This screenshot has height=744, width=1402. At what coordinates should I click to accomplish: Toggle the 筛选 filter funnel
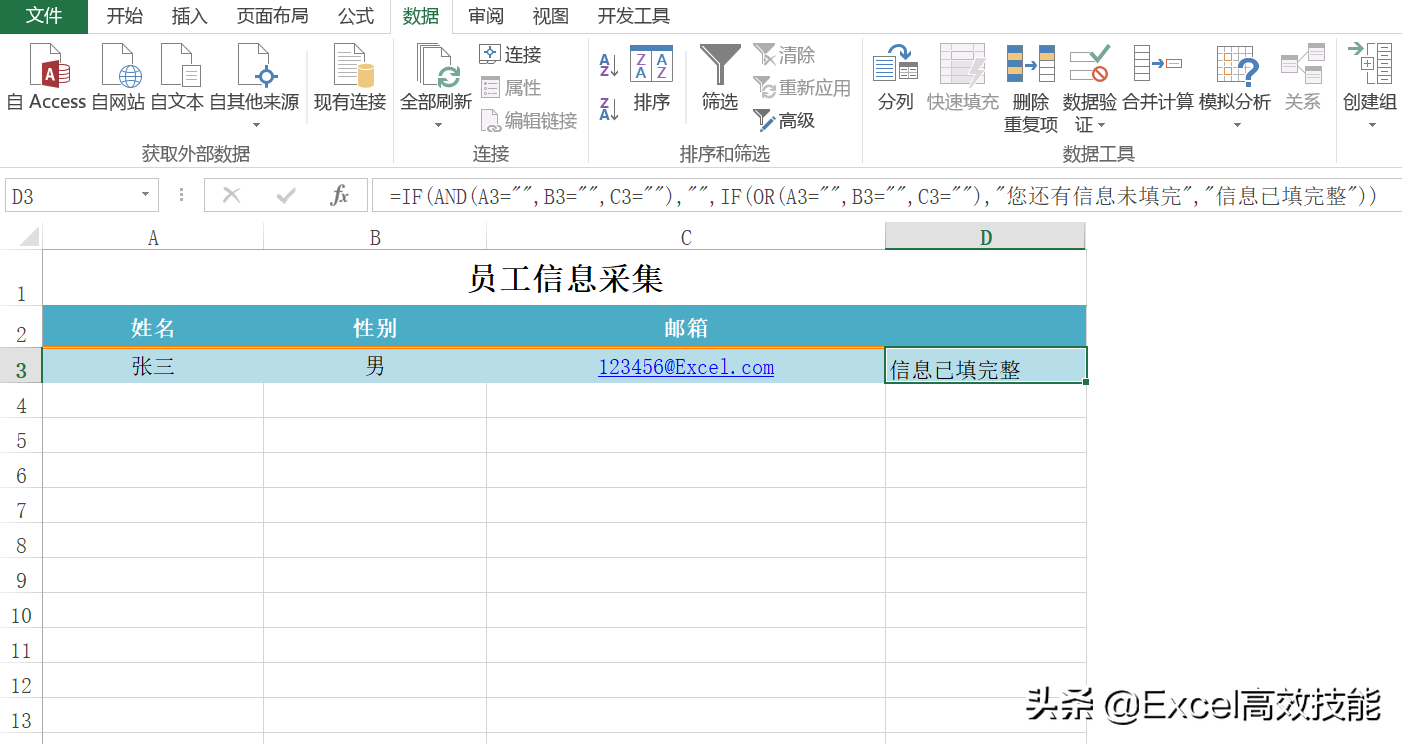[x=720, y=78]
